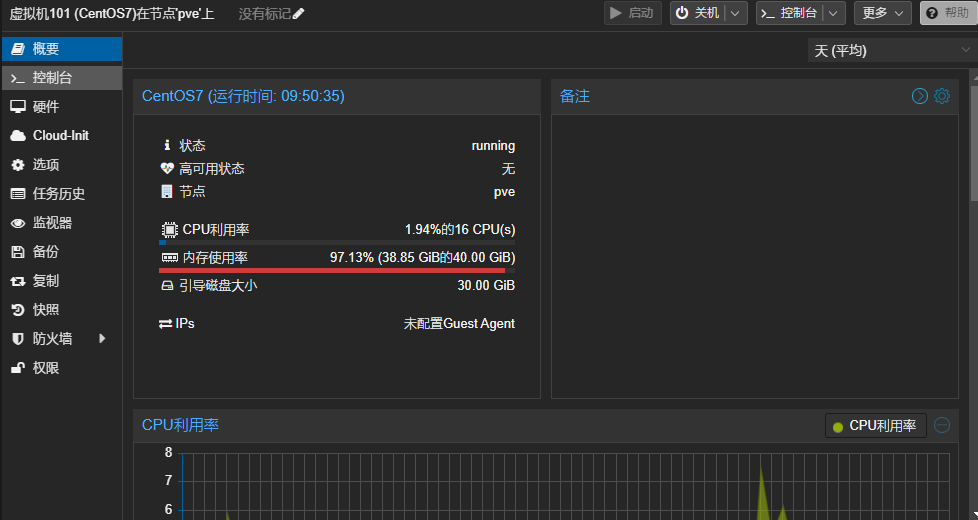Open 权限 permissions page

pos(62,368)
